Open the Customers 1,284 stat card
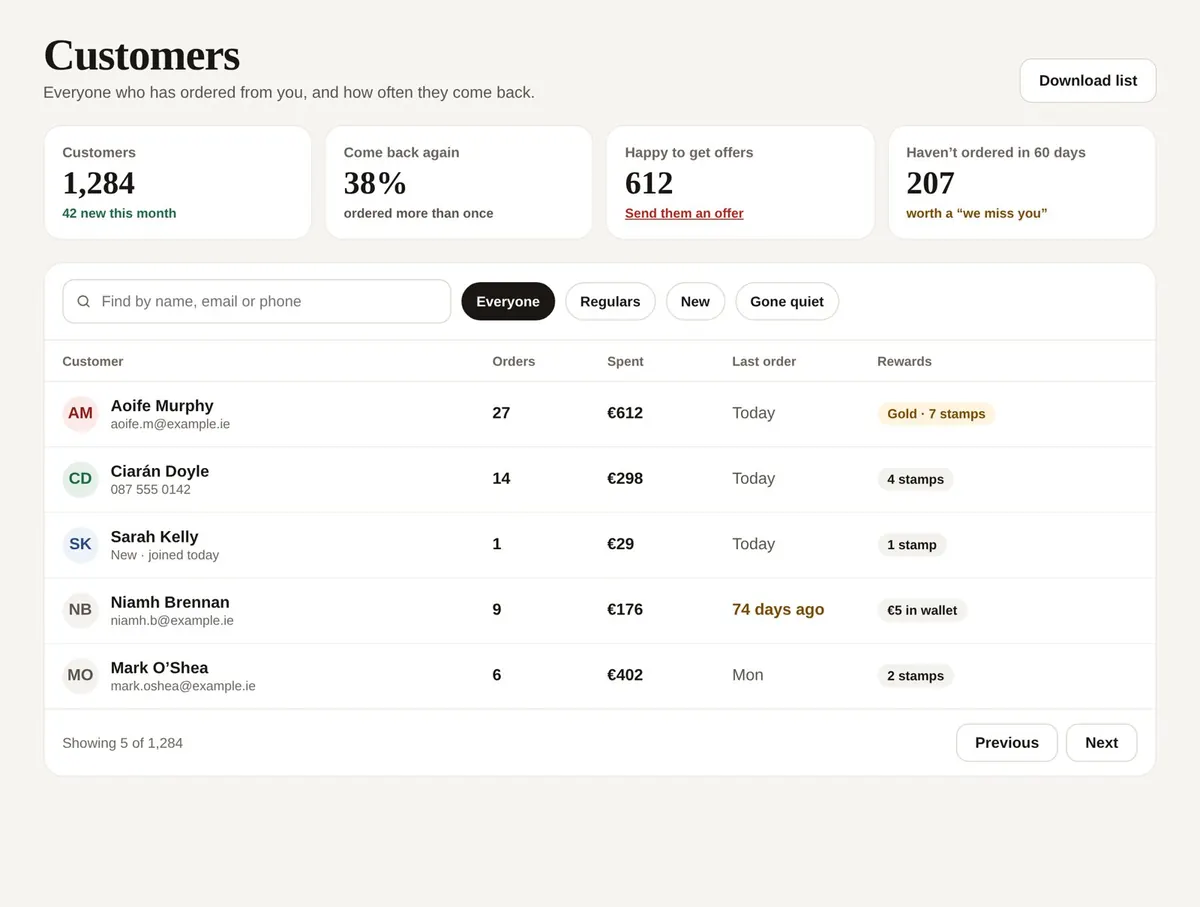This screenshot has height=907, width=1200. point(178,182)
